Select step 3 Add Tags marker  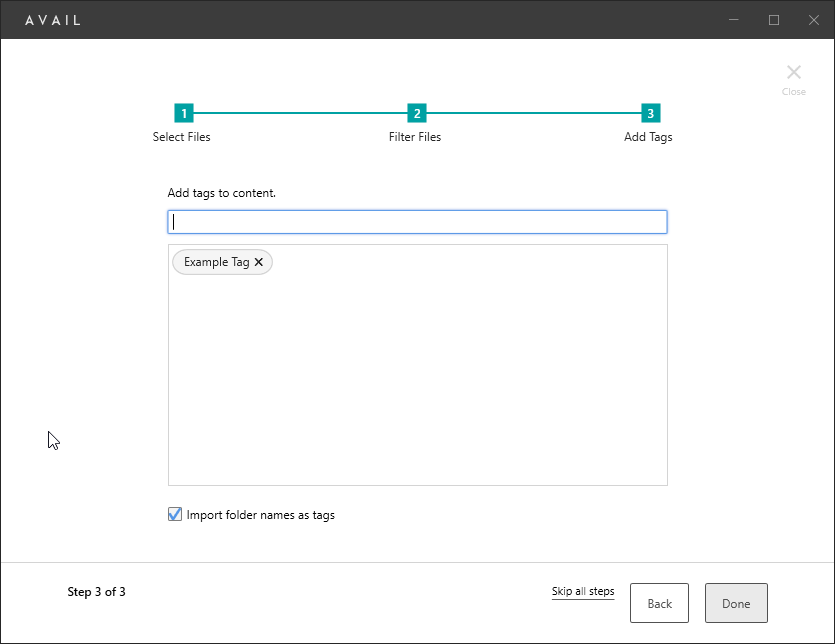650,113
